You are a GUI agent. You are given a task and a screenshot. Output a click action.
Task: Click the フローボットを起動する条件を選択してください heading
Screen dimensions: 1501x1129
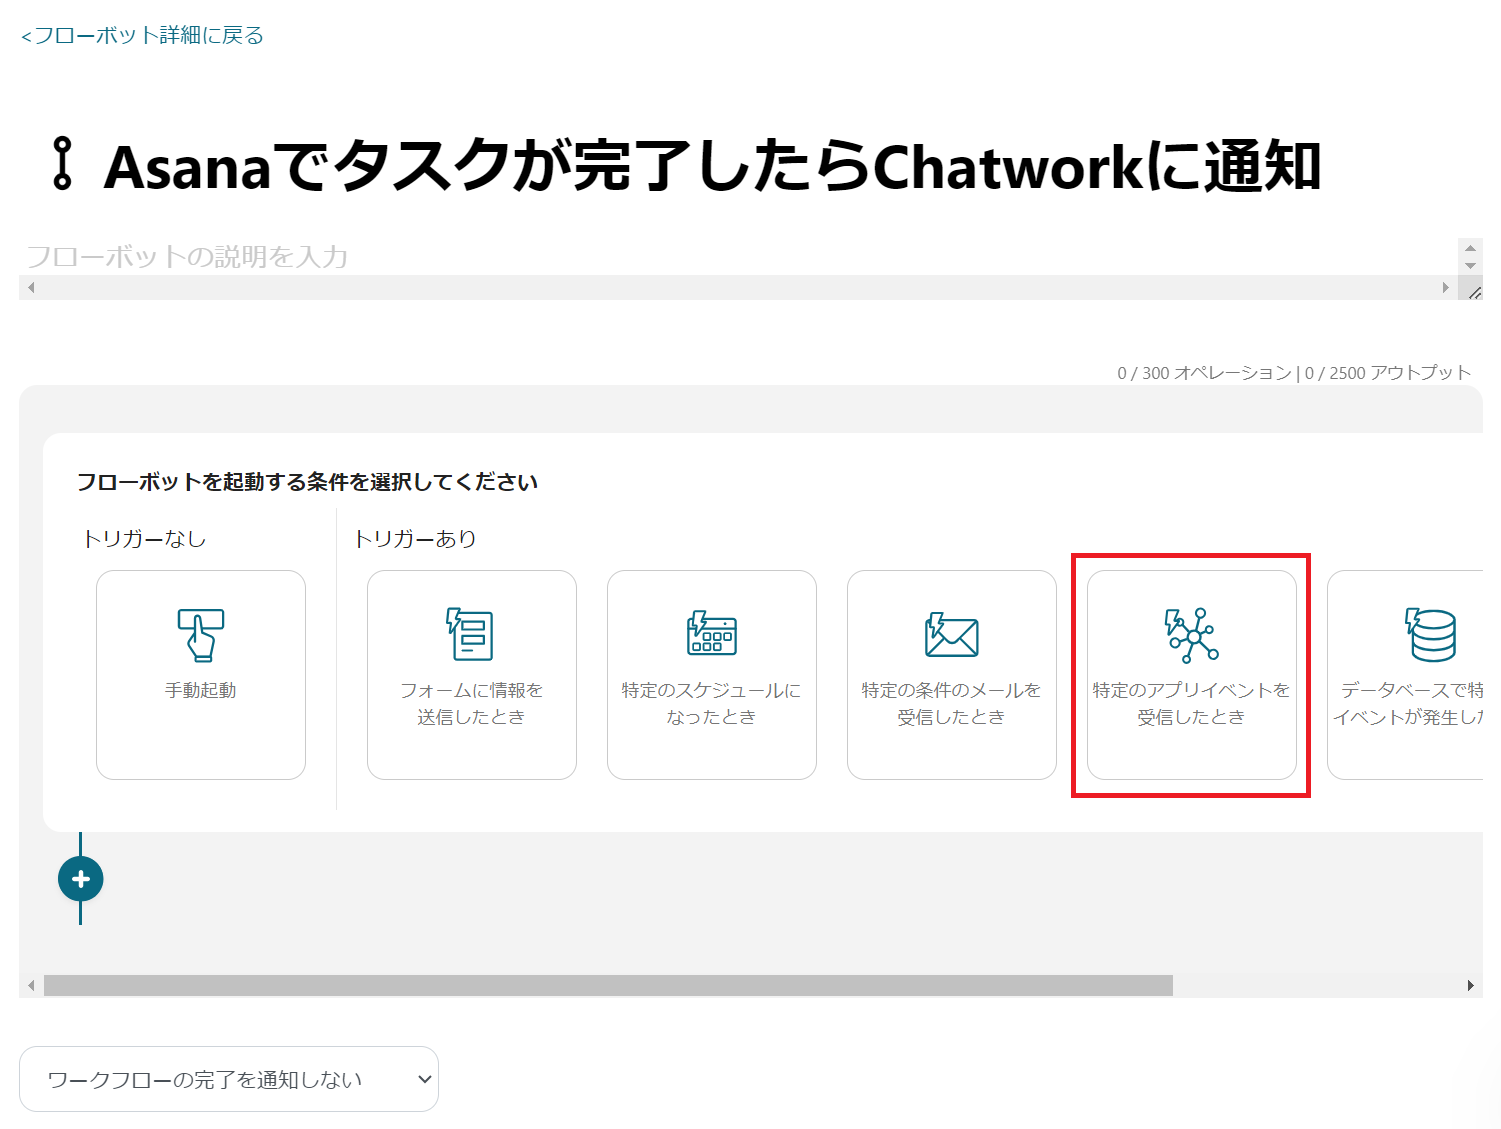click(308, 482)
